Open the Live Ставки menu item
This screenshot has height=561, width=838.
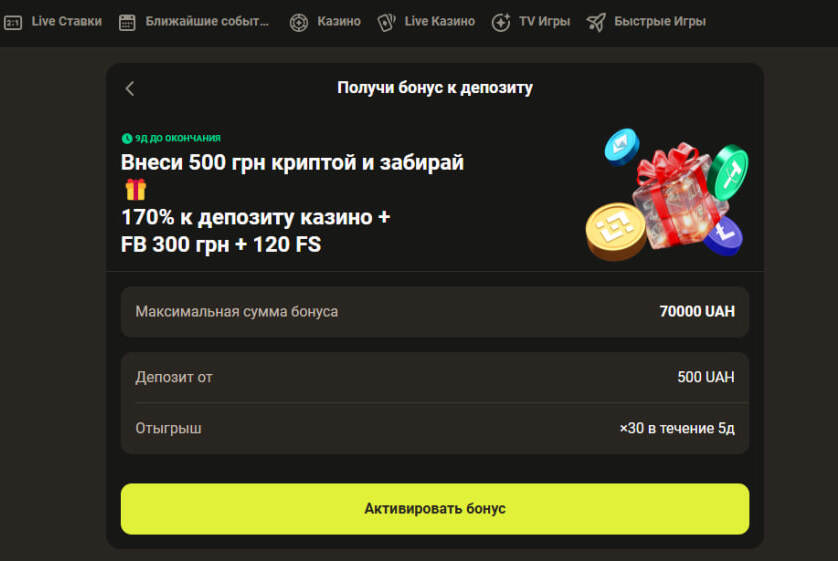(66, 21)
